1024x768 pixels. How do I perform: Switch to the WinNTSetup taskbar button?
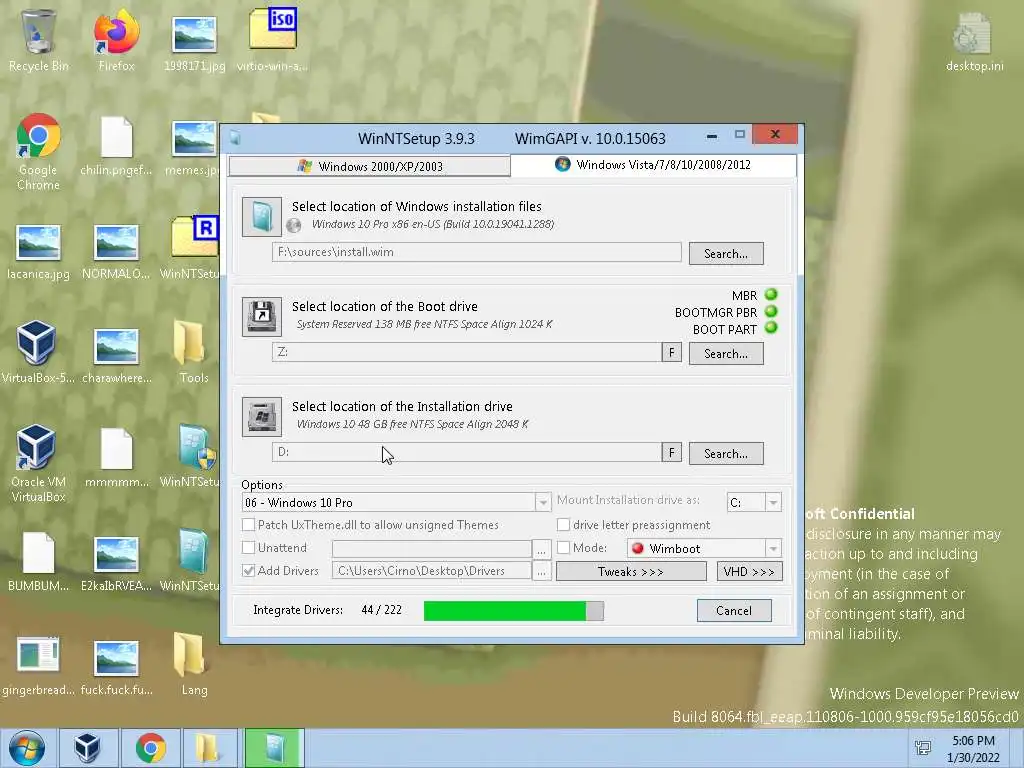coord(274,748)
